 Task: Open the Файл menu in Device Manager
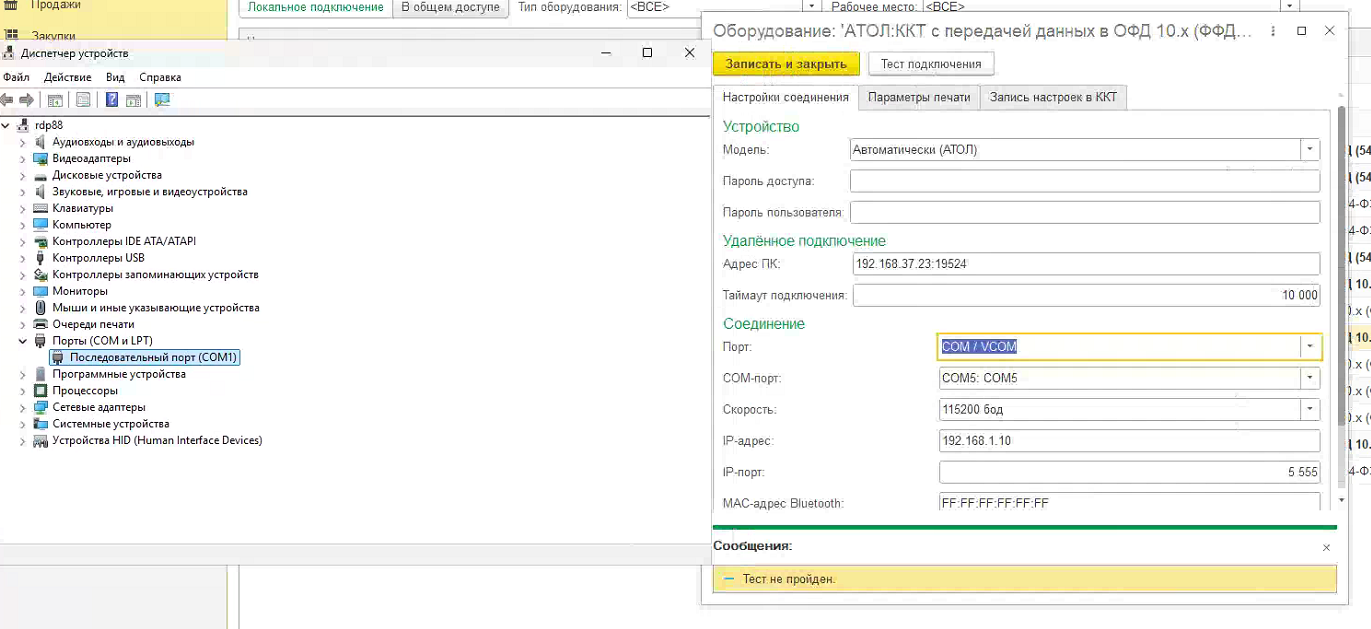(16, 77)
